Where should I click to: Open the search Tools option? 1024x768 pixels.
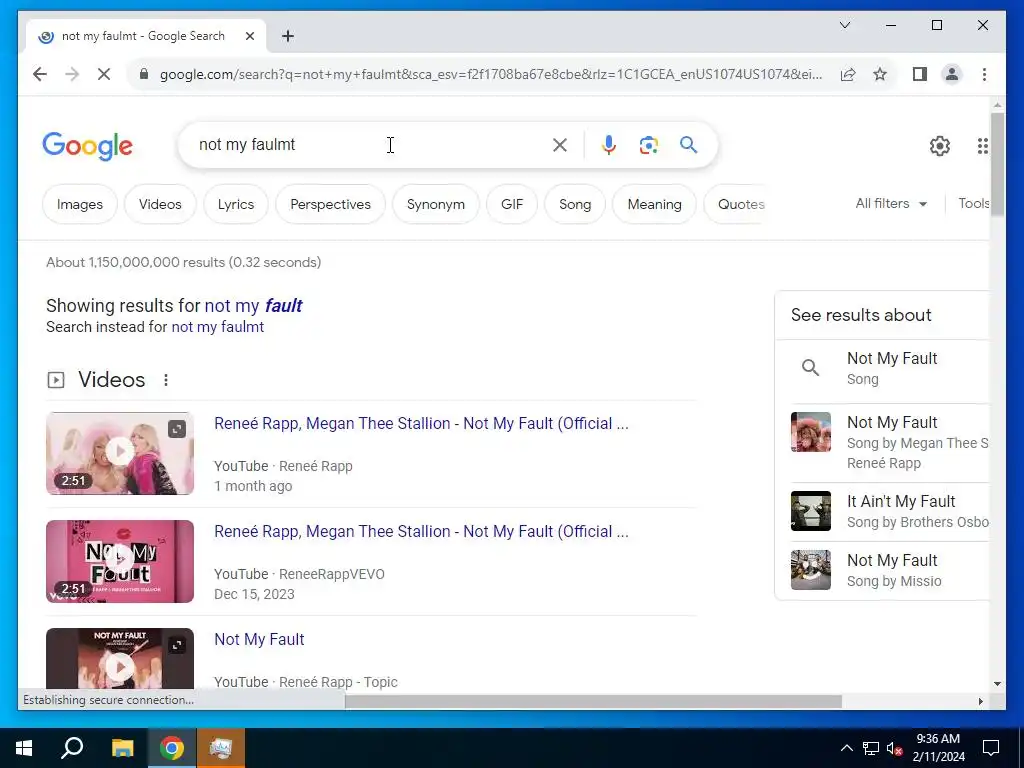click(x=973, y=204)
